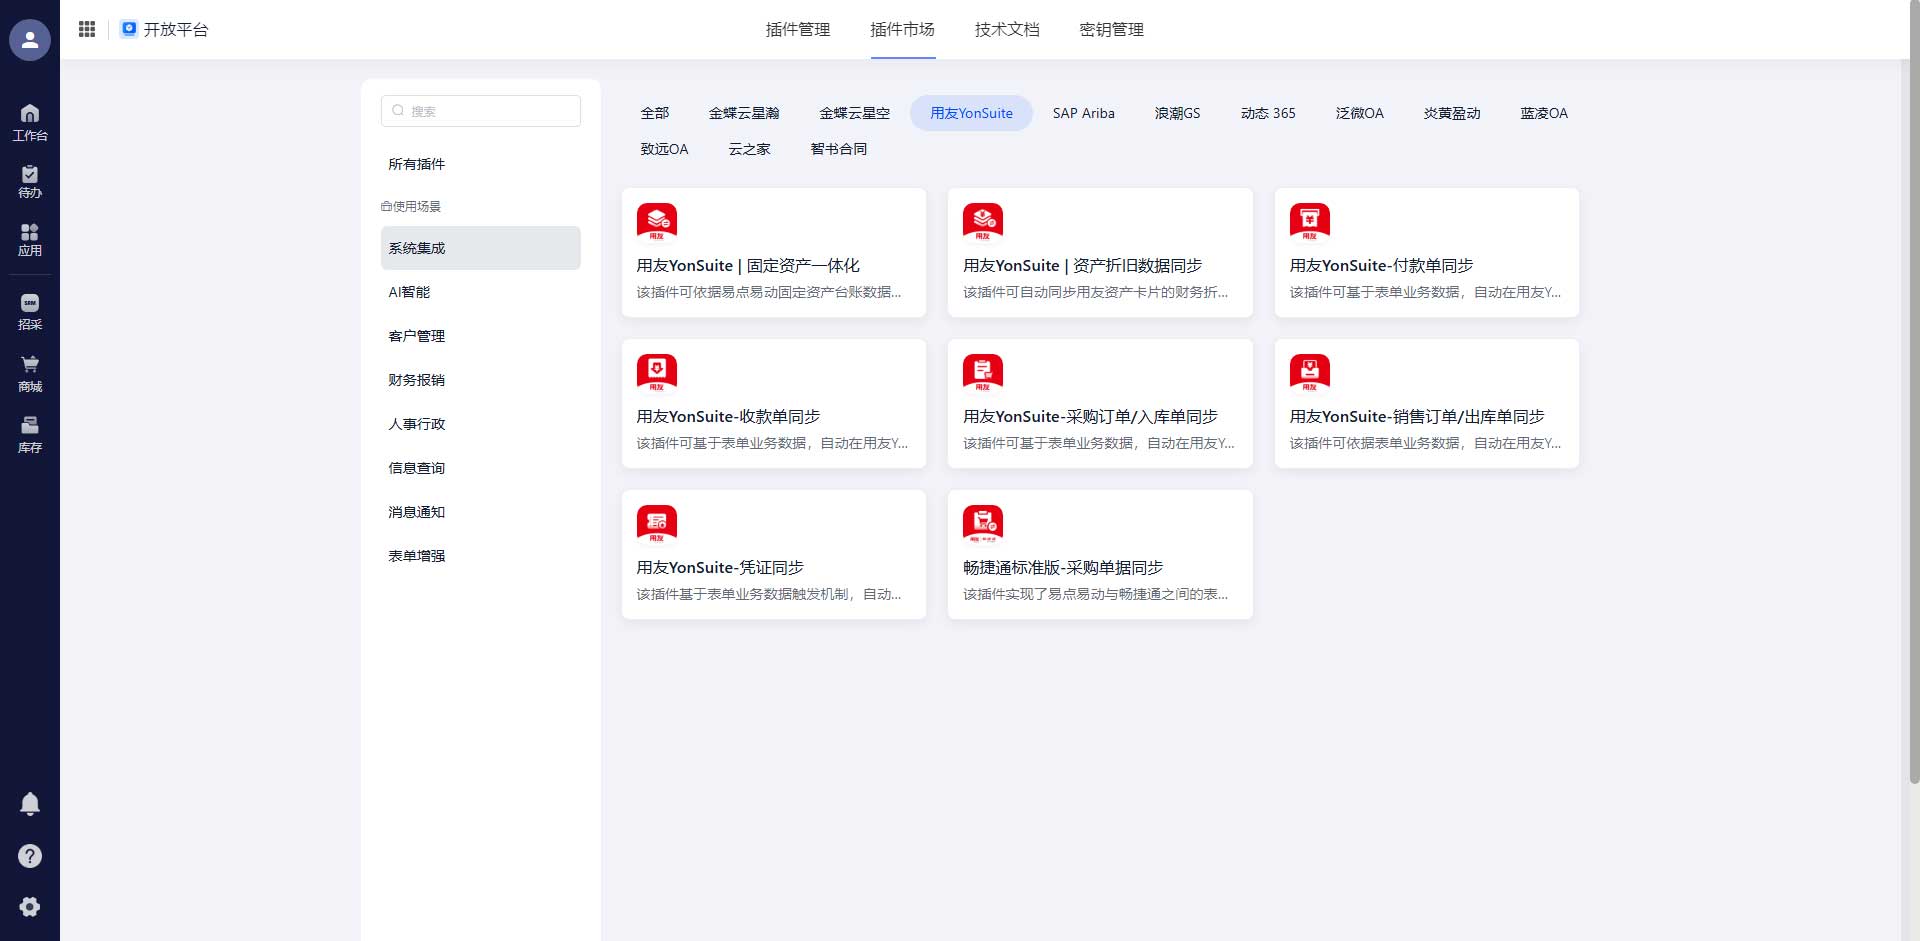Switch to 插件市场 tab

pos(903,30)
